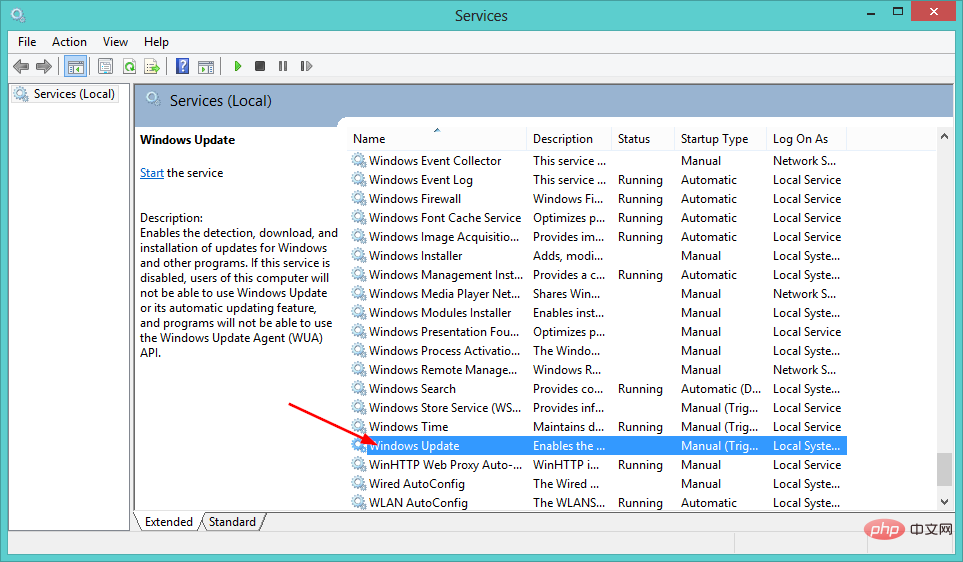Viewport: 963px width, 562px height.
Task: Click the Start Service play icon
Action: [x=238, y=67]
